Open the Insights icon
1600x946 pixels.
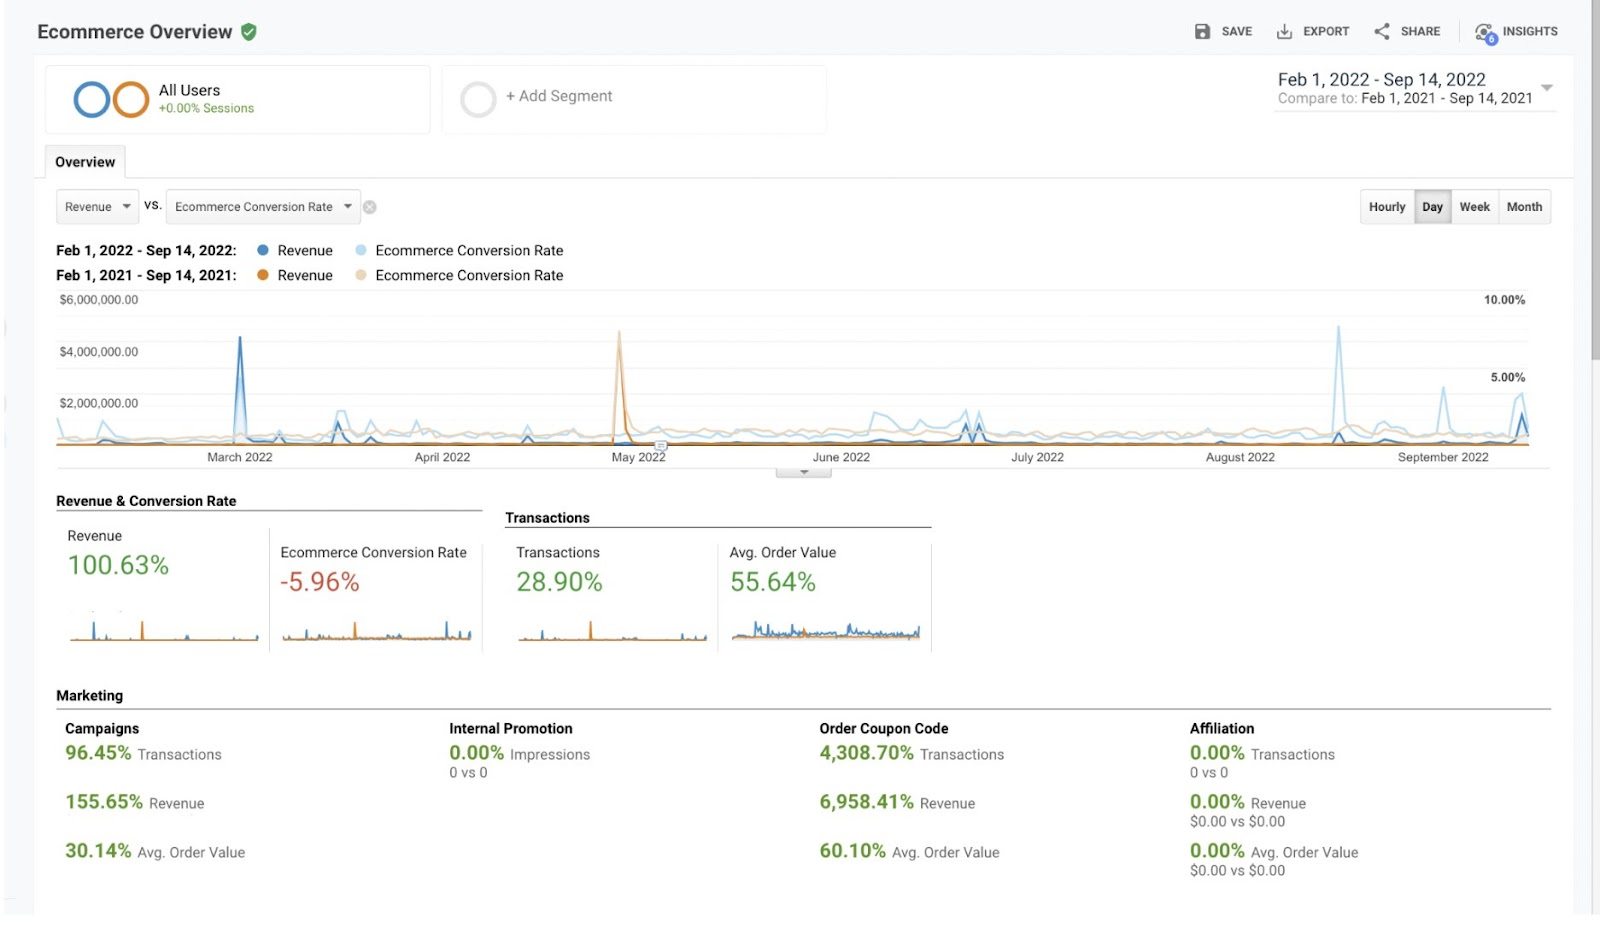(1485, 33)
